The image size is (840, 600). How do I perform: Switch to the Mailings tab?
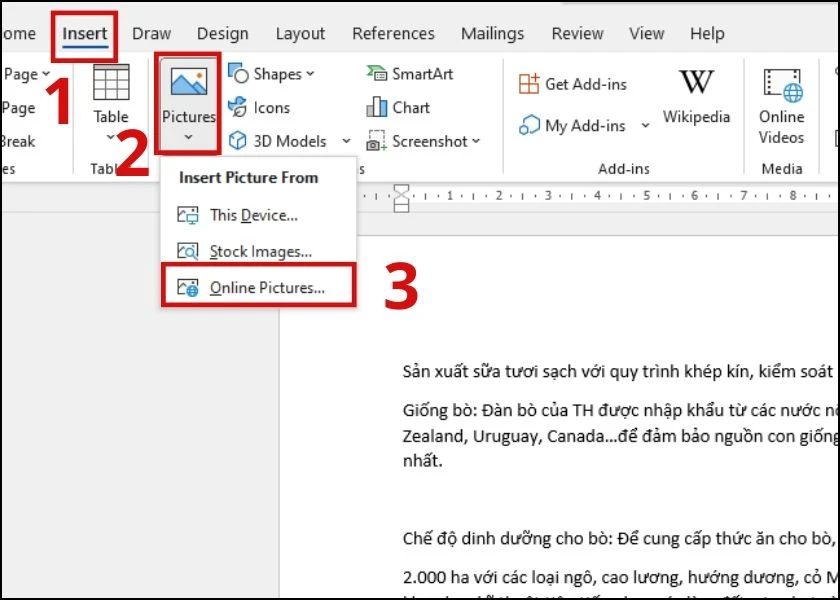pyautogui.click(x=492, y=33)
